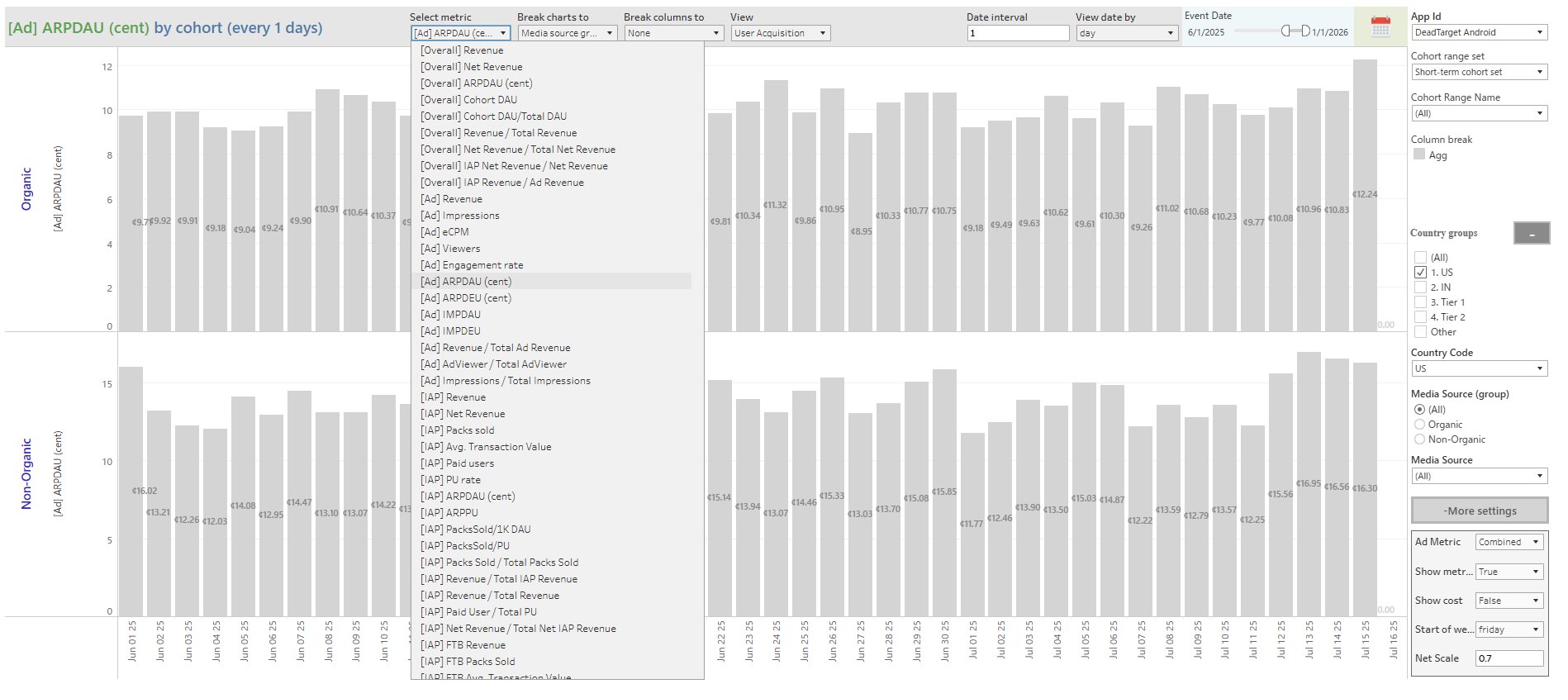Click the Select metric dropdown box

click(x=461, y=33)
